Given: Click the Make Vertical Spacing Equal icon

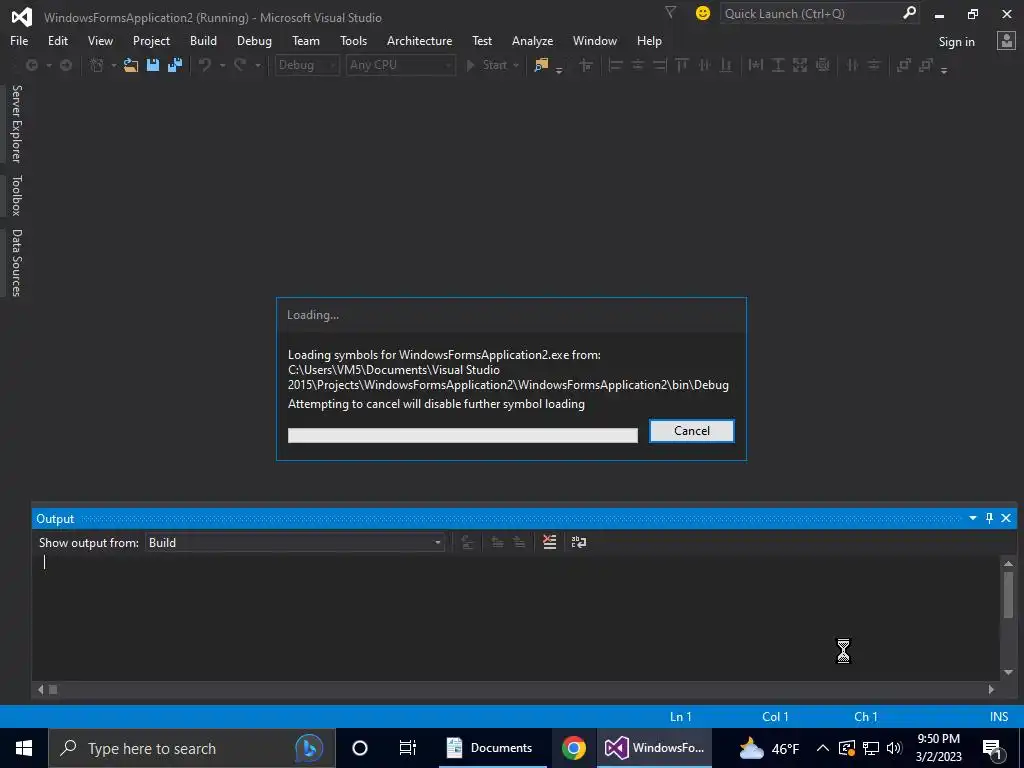Looking at the screenshot, I should [874, 65].
